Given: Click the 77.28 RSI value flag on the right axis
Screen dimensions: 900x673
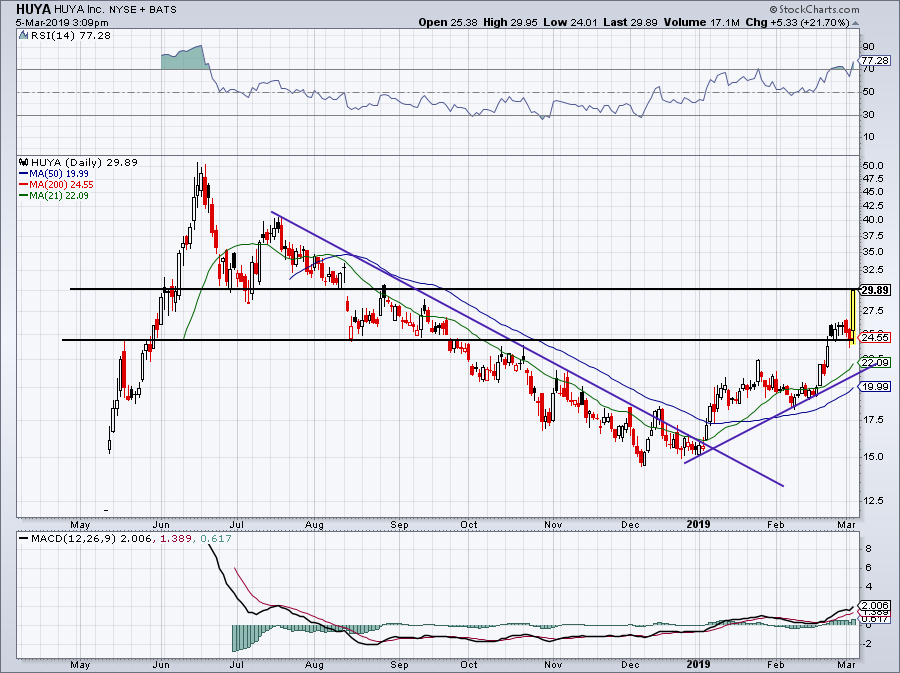Looking at the screenshot, I should coord(876,60).
